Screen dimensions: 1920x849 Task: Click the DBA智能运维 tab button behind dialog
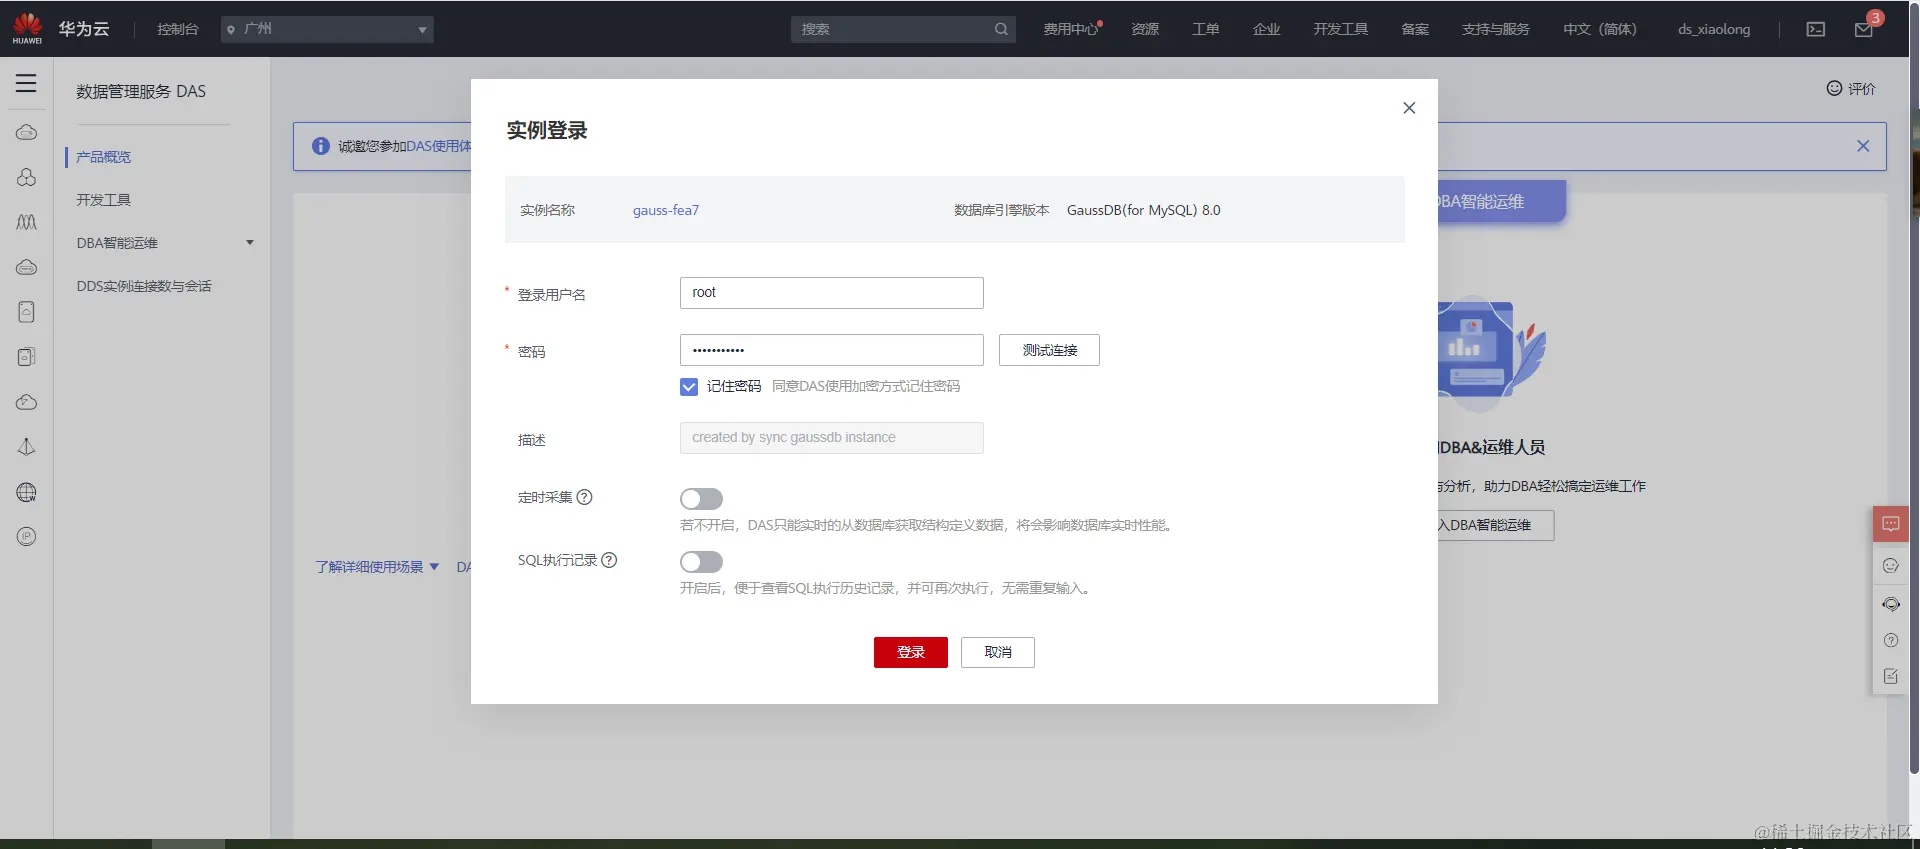pyautogui.click(x=1500, y=201)
